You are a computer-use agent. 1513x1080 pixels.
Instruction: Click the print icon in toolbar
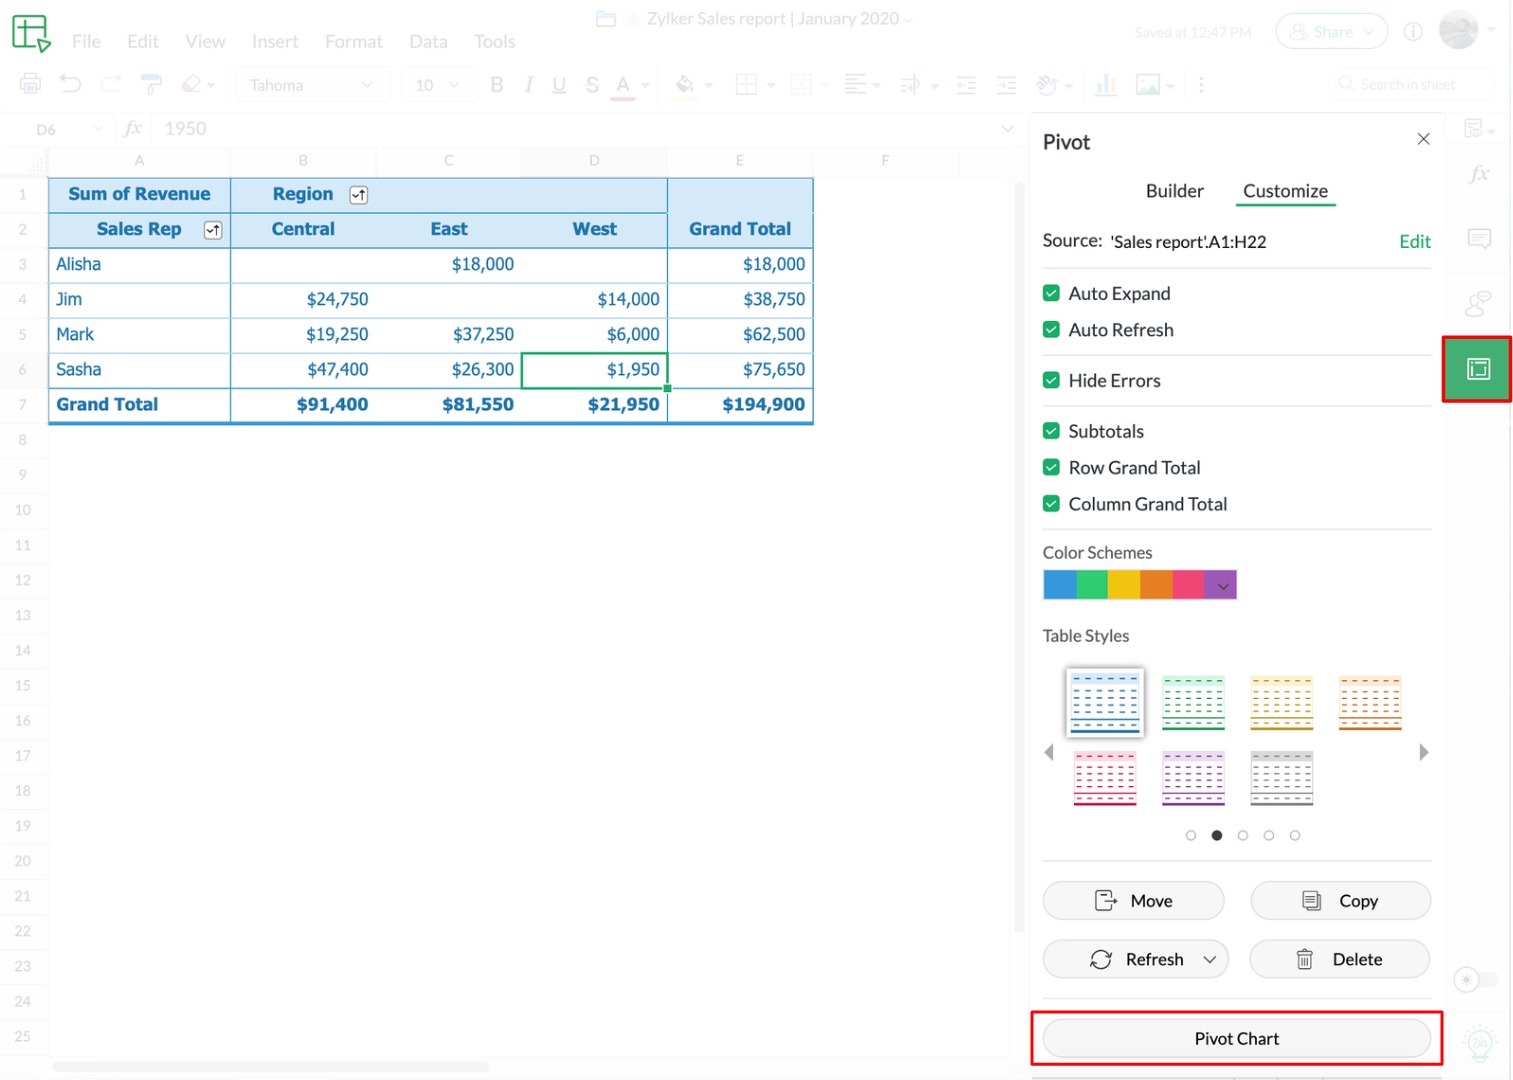coord(30,85)
